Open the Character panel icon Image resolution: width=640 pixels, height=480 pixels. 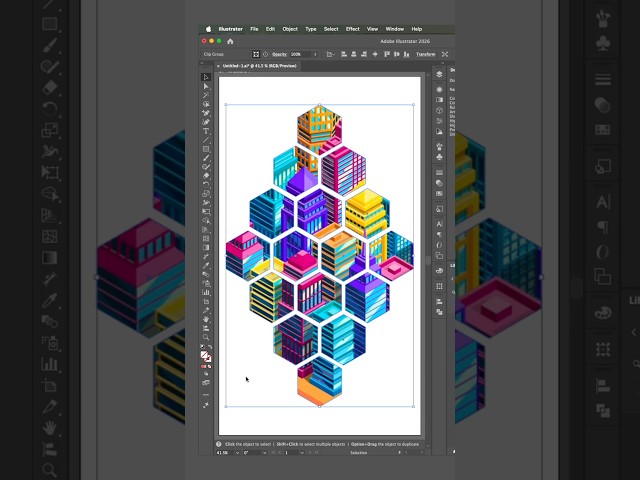[439, 224]
